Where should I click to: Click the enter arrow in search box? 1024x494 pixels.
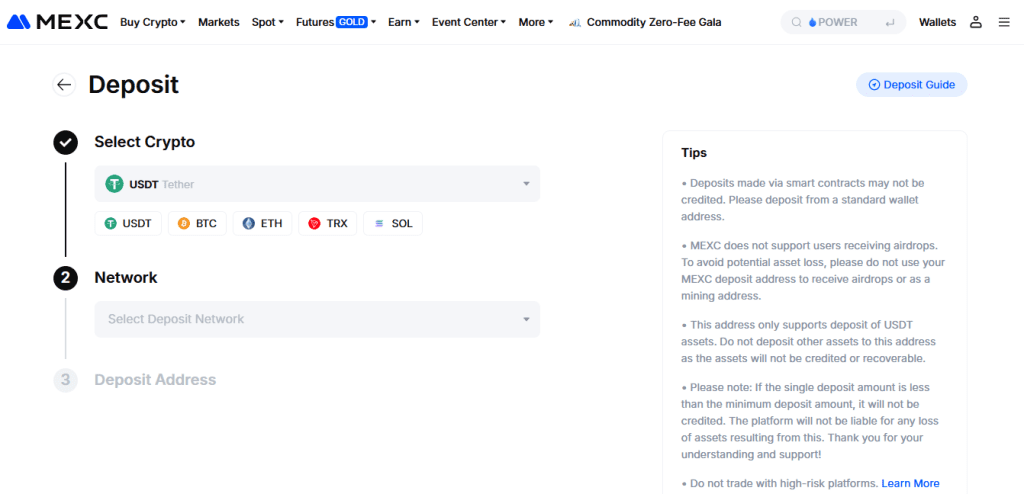point(889,23)
